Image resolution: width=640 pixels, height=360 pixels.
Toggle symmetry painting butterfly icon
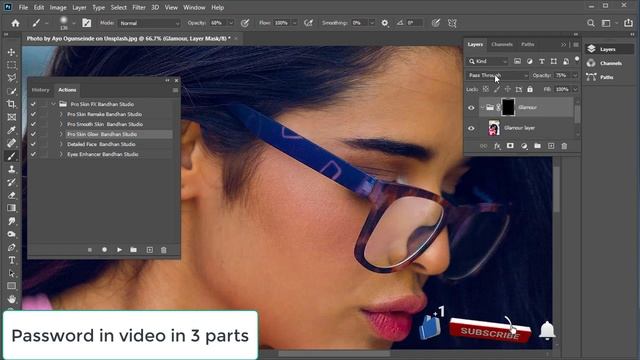tap(452, 23)
